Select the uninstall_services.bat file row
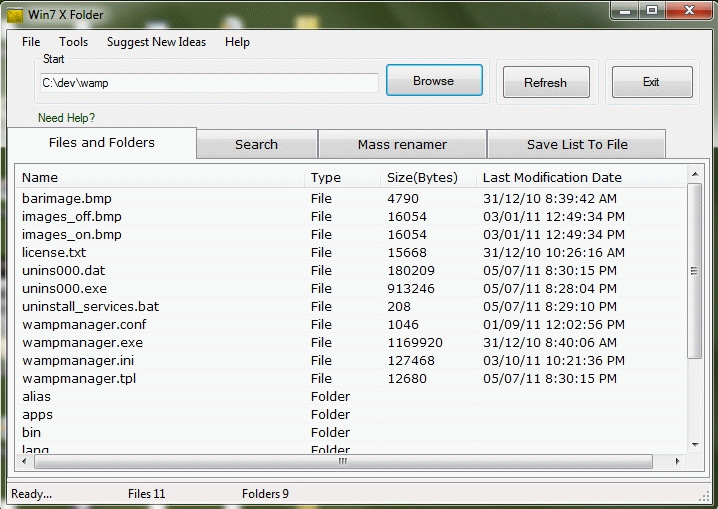The height and width of the screenshot is (509, 718). [351, 307]
